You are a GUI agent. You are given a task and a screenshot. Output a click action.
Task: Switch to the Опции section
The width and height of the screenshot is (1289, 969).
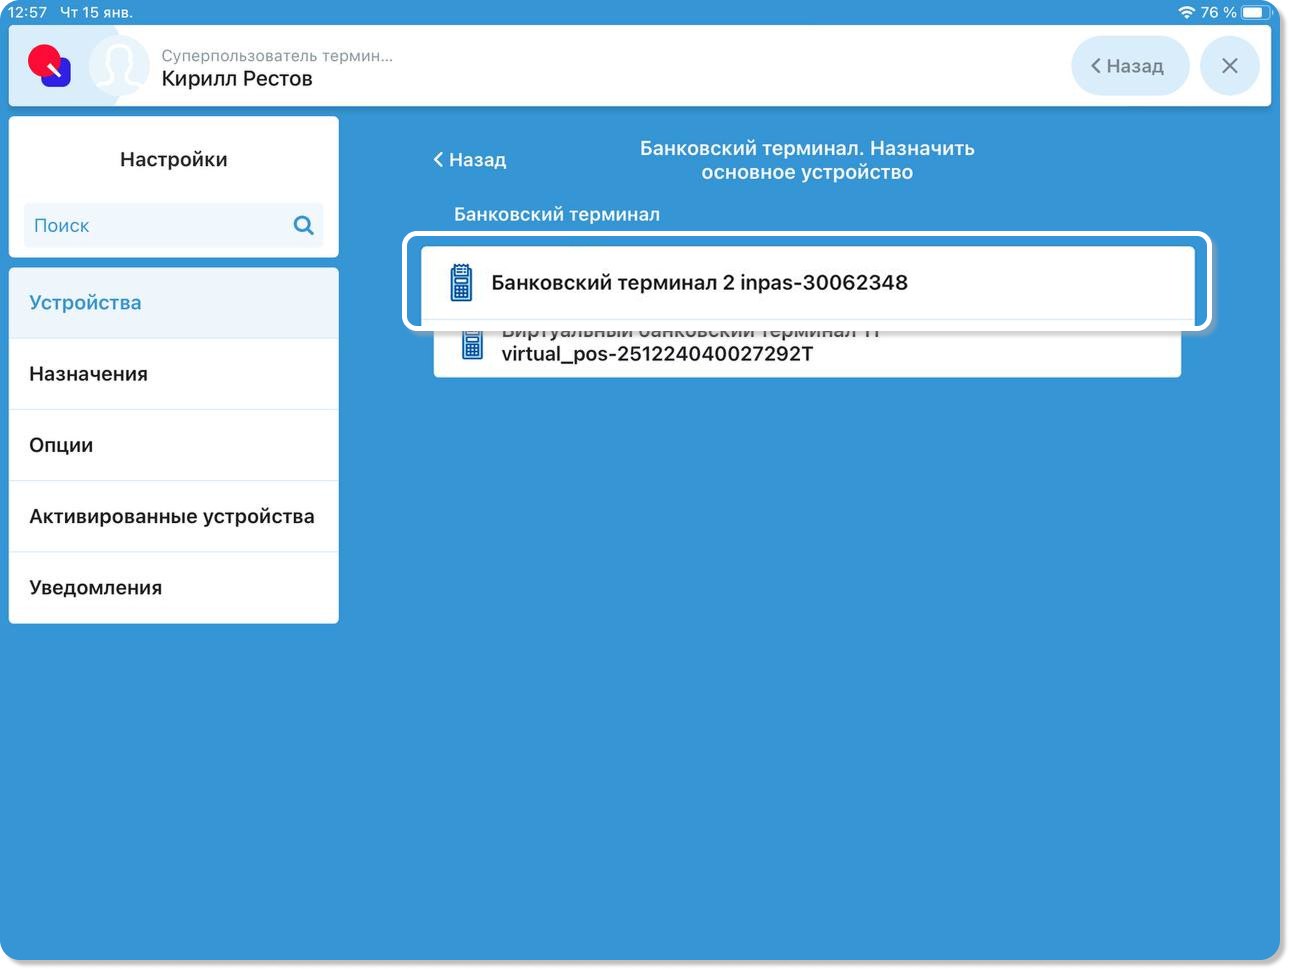pos(173,445)
